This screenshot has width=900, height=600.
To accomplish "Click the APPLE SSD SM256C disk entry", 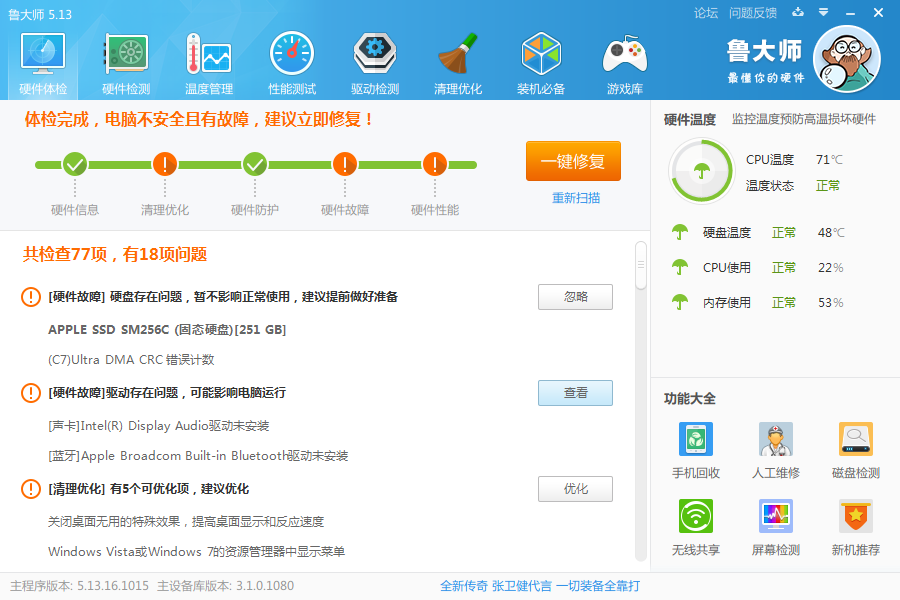I will pos(167,330).
